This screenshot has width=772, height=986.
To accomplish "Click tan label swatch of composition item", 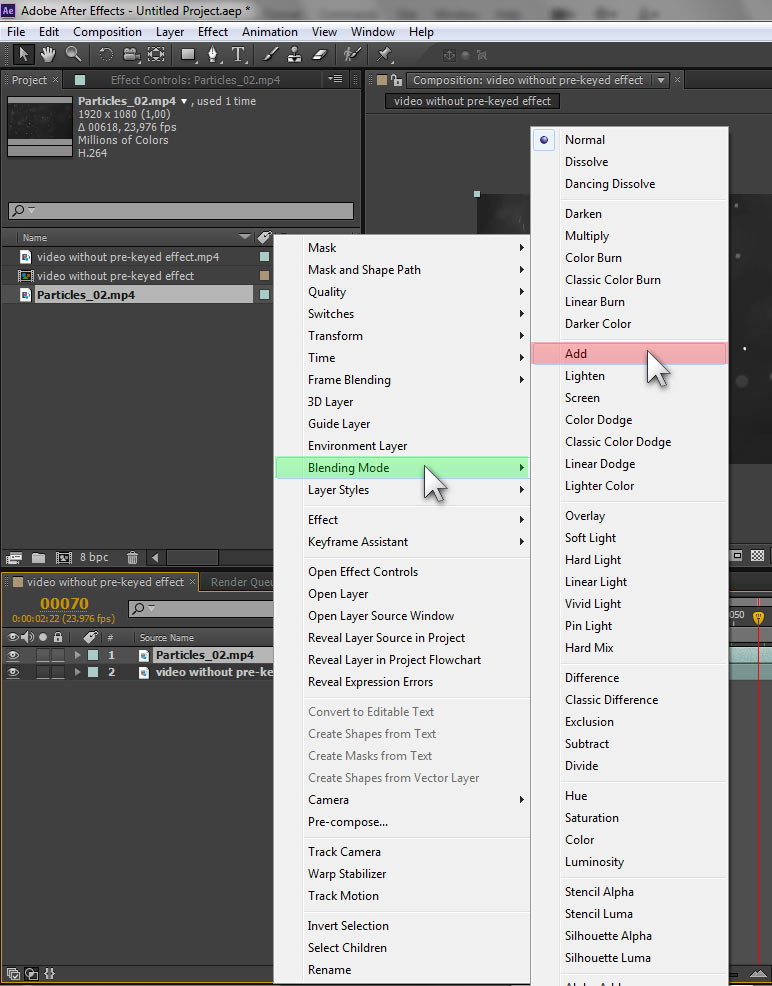I will [265, 275].
